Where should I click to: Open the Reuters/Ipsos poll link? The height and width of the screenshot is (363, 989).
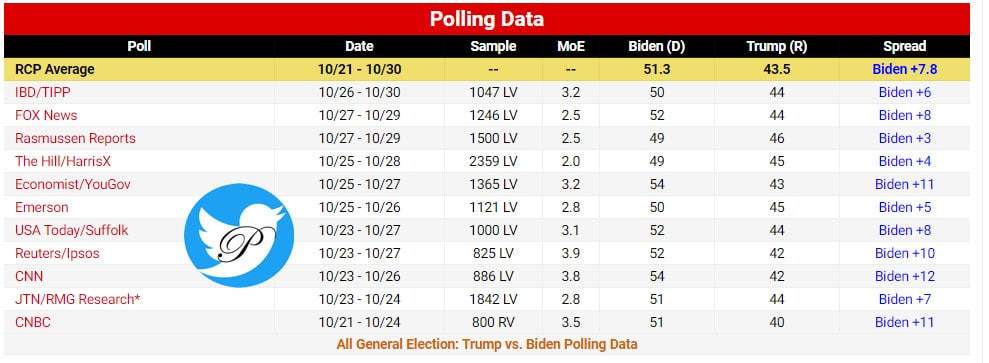pos(57,253)
